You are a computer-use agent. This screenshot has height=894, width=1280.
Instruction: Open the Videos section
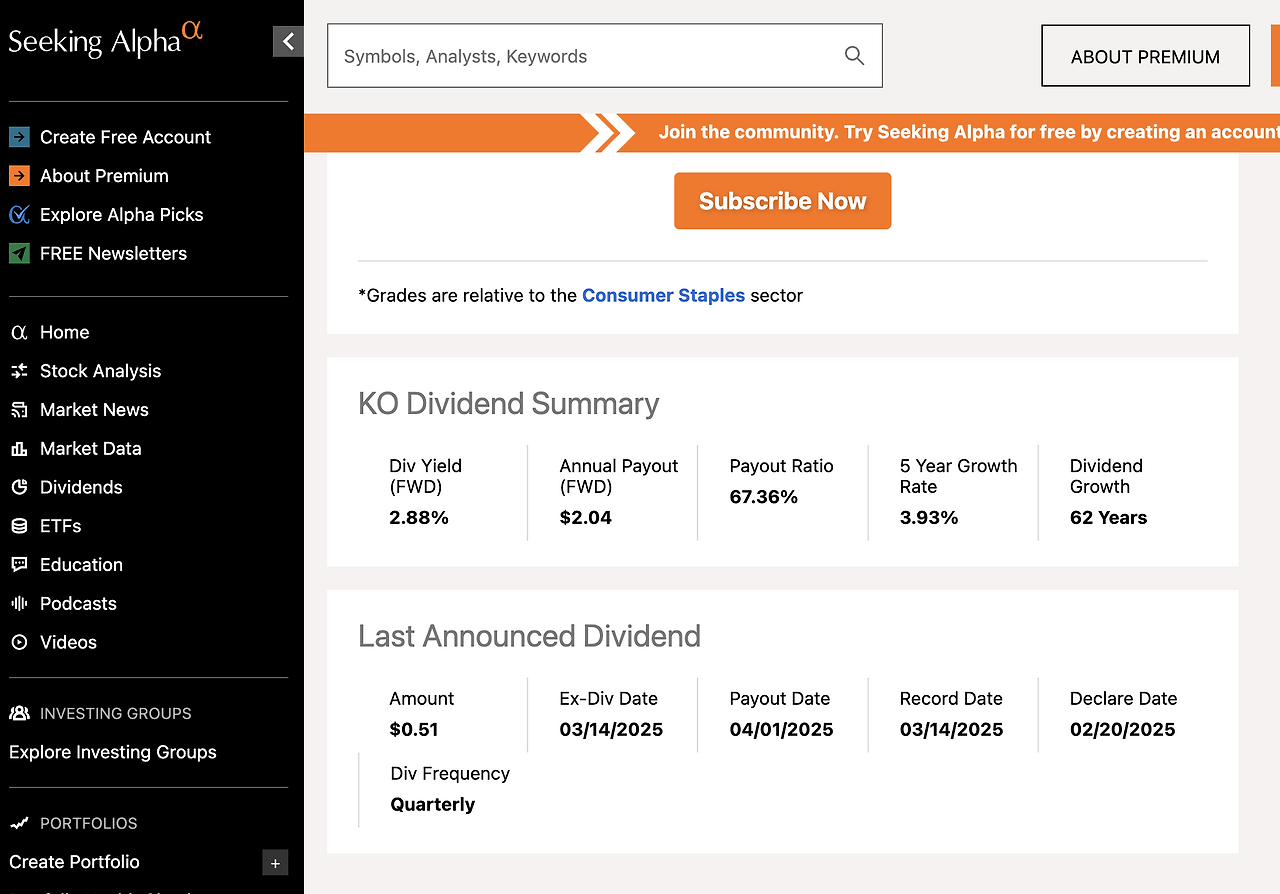click(x=68, y=642)
